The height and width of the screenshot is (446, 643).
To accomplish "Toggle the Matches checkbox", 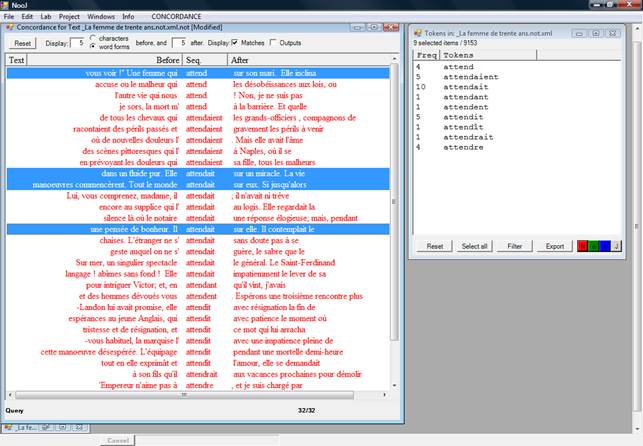I will coord(235,43).
